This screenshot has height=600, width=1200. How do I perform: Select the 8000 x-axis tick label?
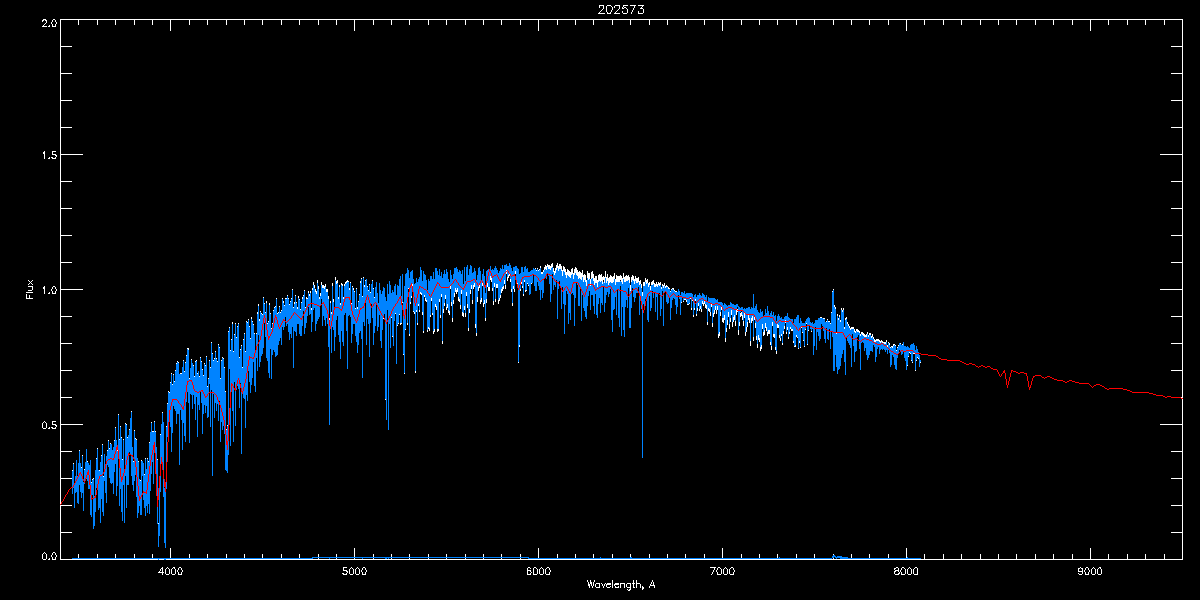click(x=906, y=572)
